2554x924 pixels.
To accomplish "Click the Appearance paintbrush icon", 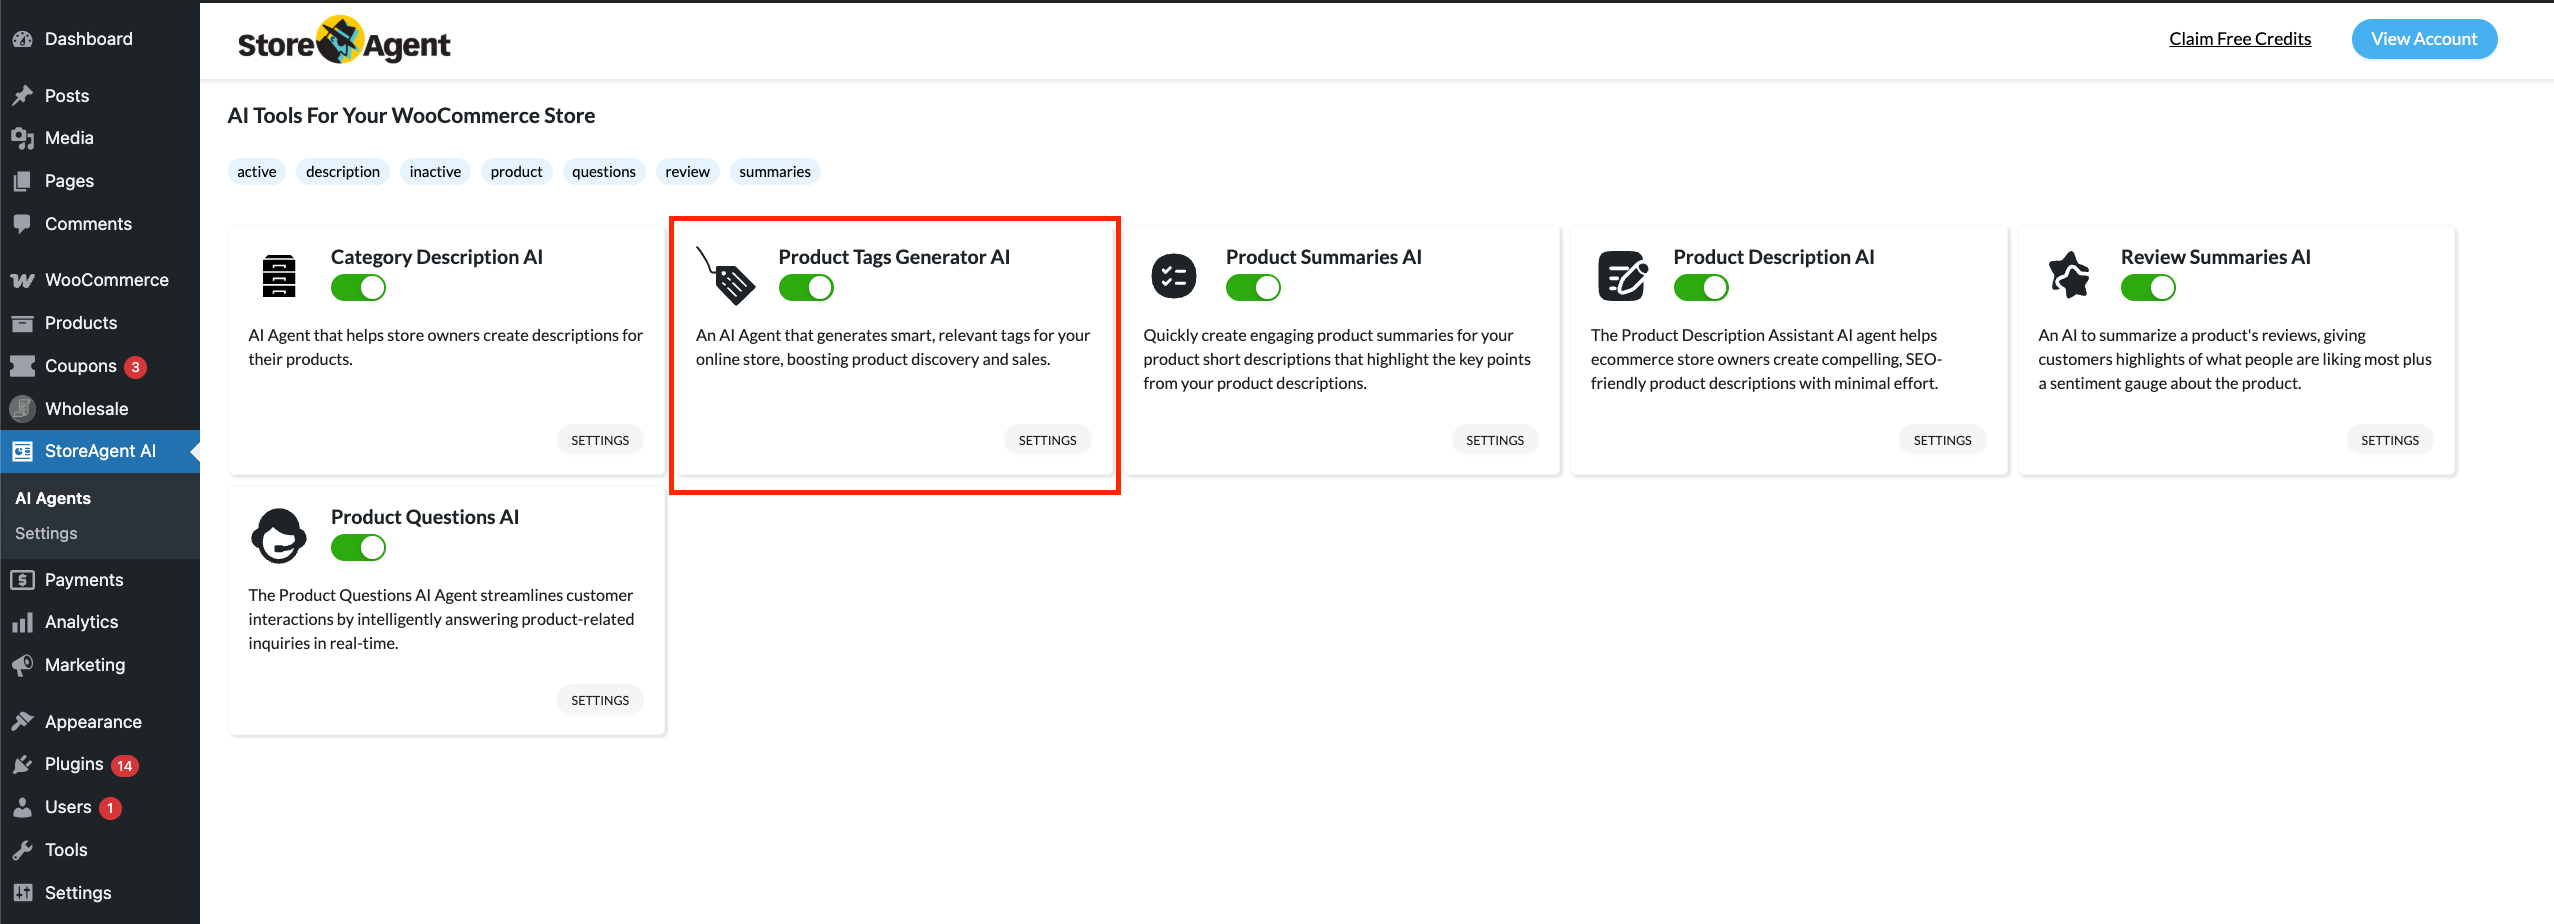I will point(22,722).
